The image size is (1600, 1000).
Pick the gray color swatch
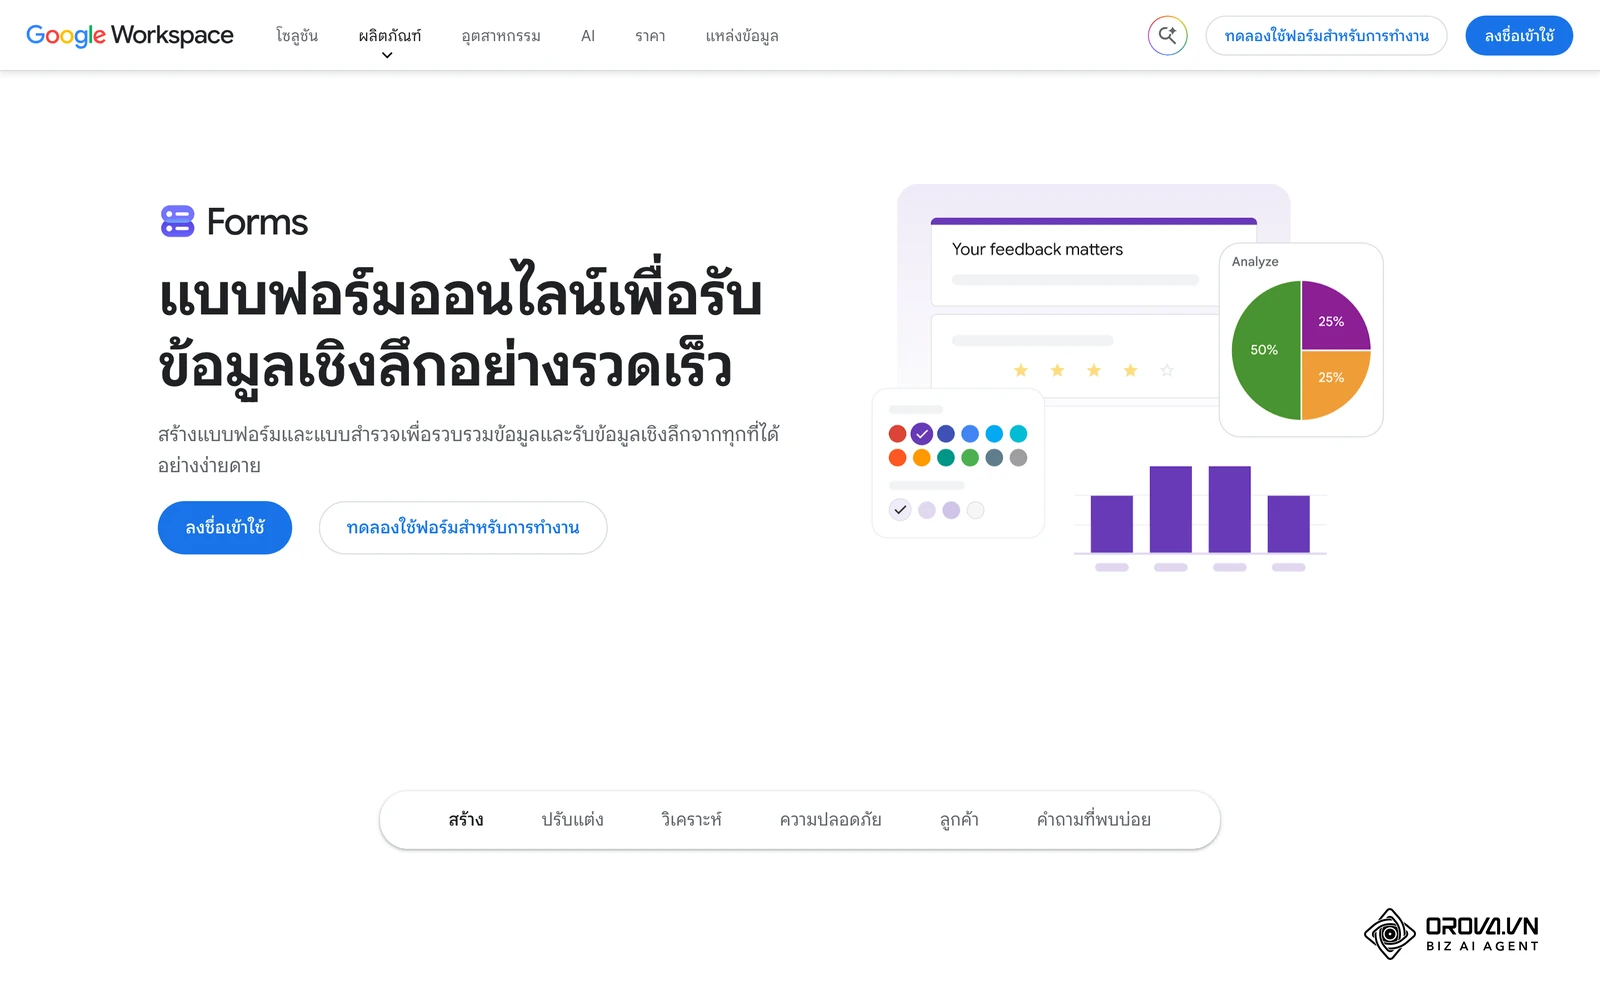coord(1018,458)
